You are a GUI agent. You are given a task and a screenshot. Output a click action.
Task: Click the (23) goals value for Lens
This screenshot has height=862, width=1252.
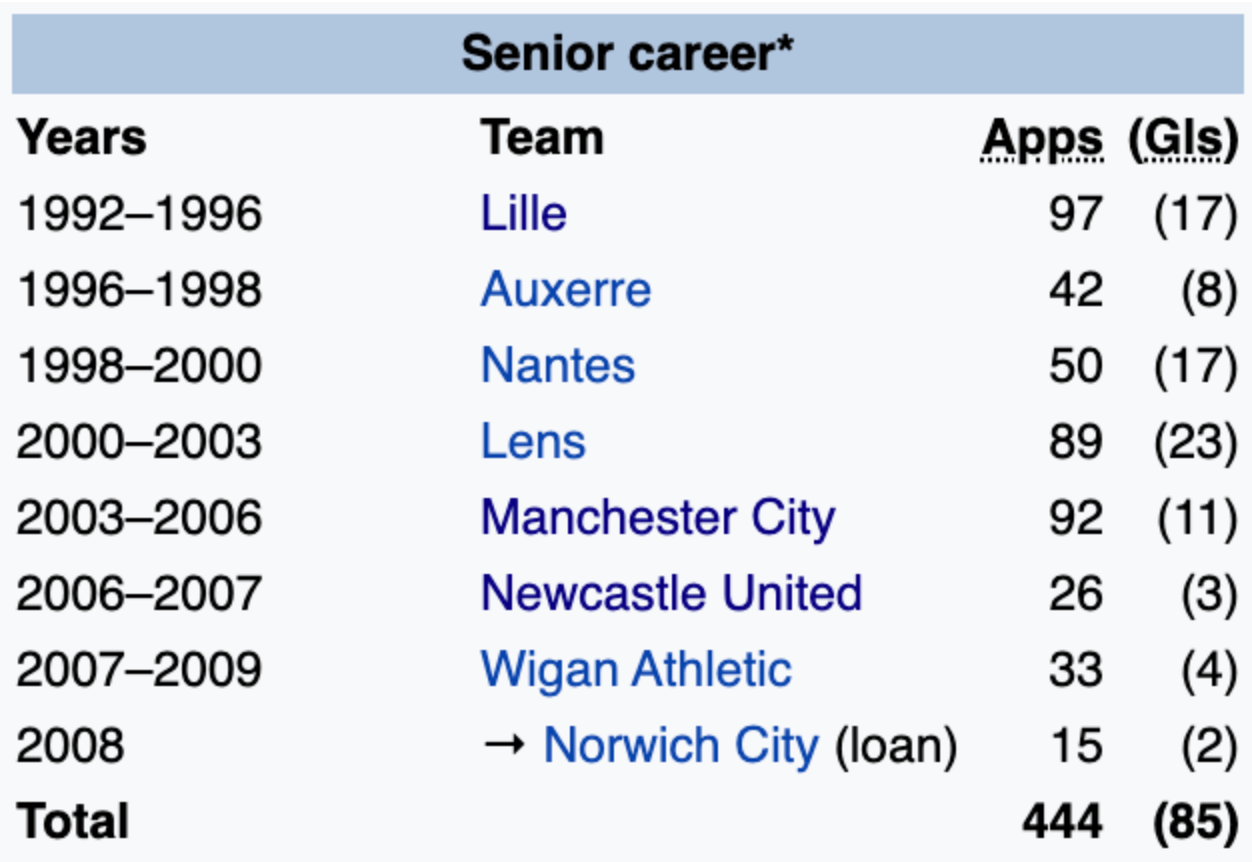click(1195, 442)
